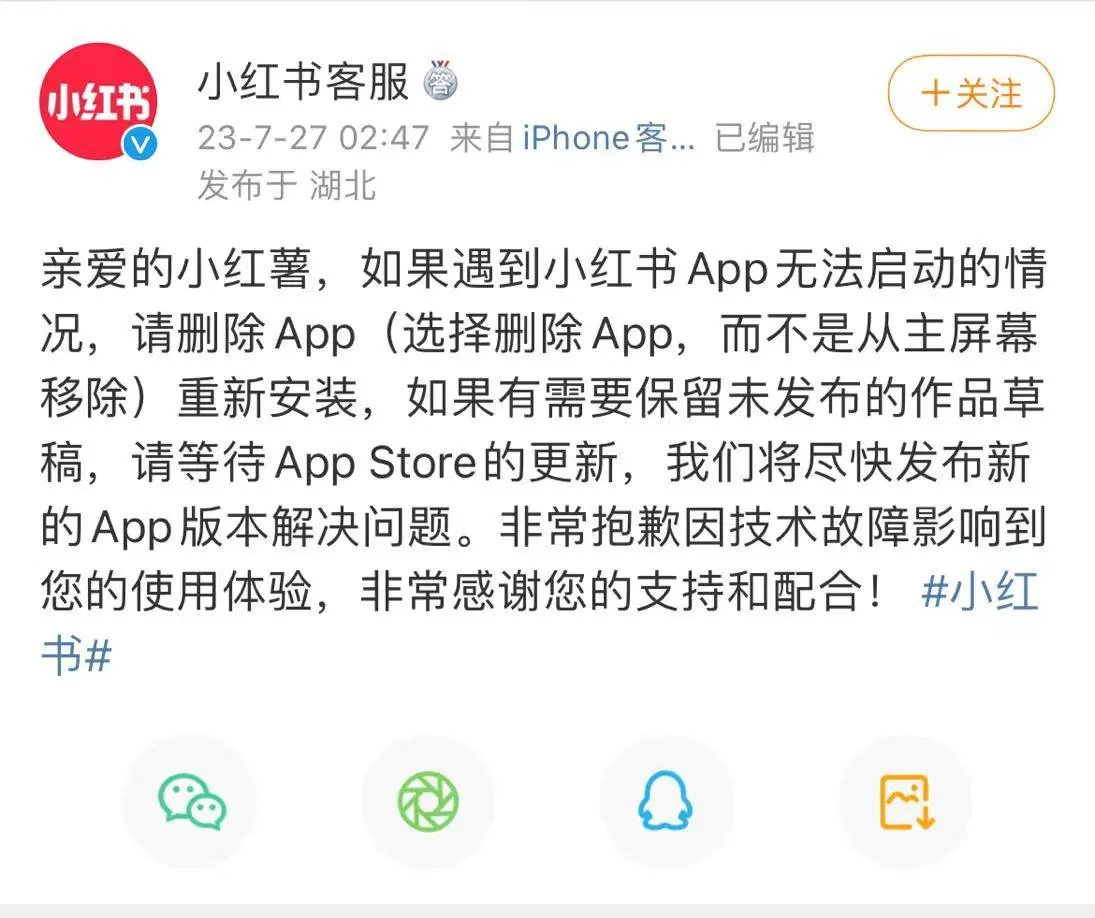Tap the medal badge beside 小红书客服

(x=440, y=80)
